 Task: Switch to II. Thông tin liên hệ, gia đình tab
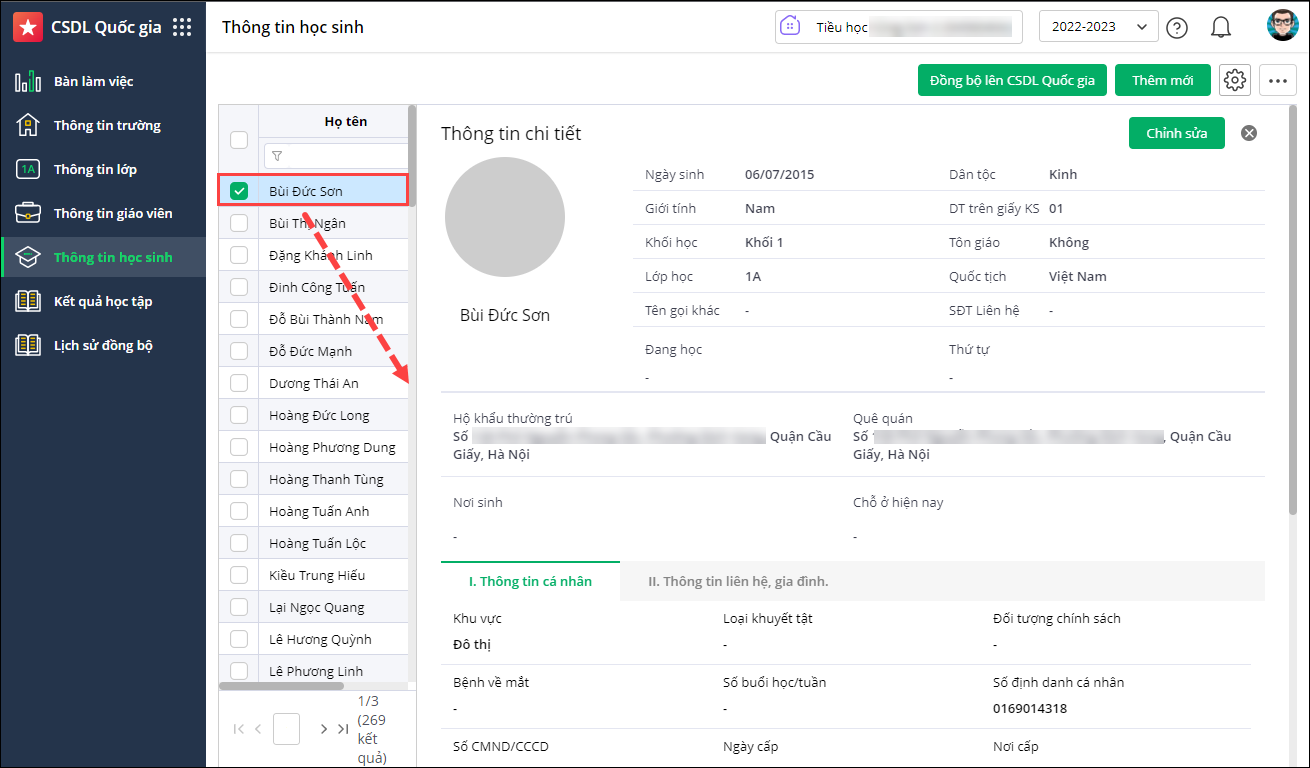[738, 581]
